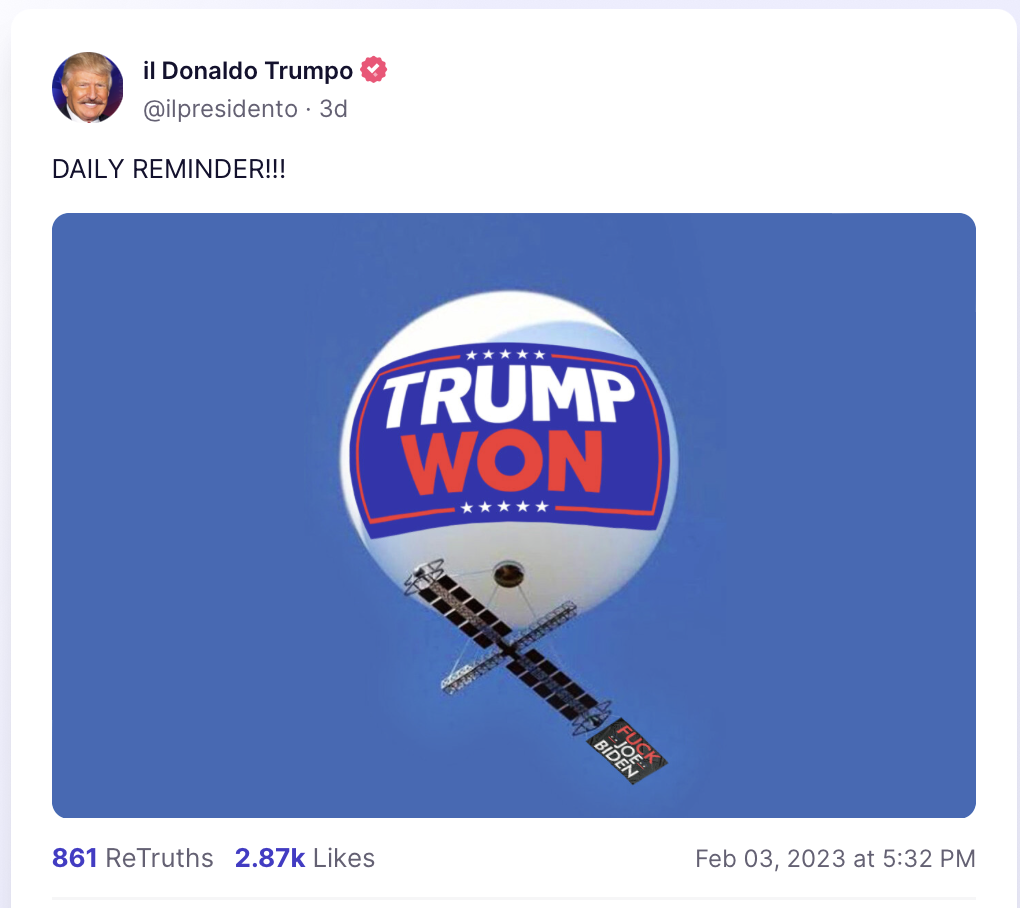Select the DAILY REMINDER!!! post text
Screen dimensions: 1020x908
(168, 168)
